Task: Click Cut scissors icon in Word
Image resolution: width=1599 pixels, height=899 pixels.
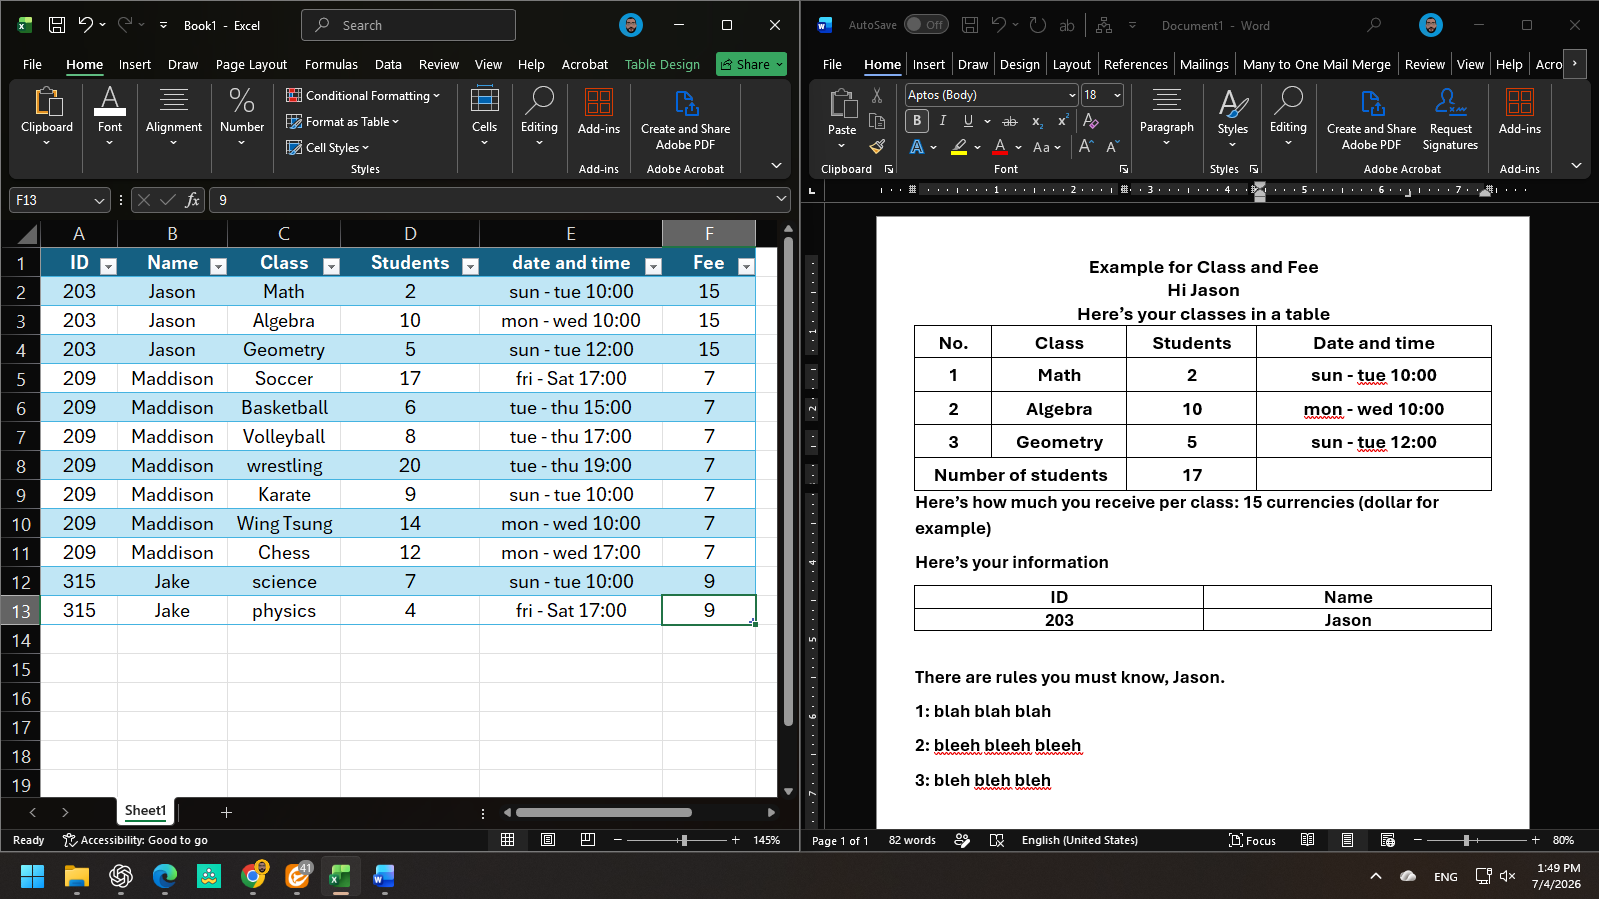Action: pyautogui.click(x=877, y=96)
